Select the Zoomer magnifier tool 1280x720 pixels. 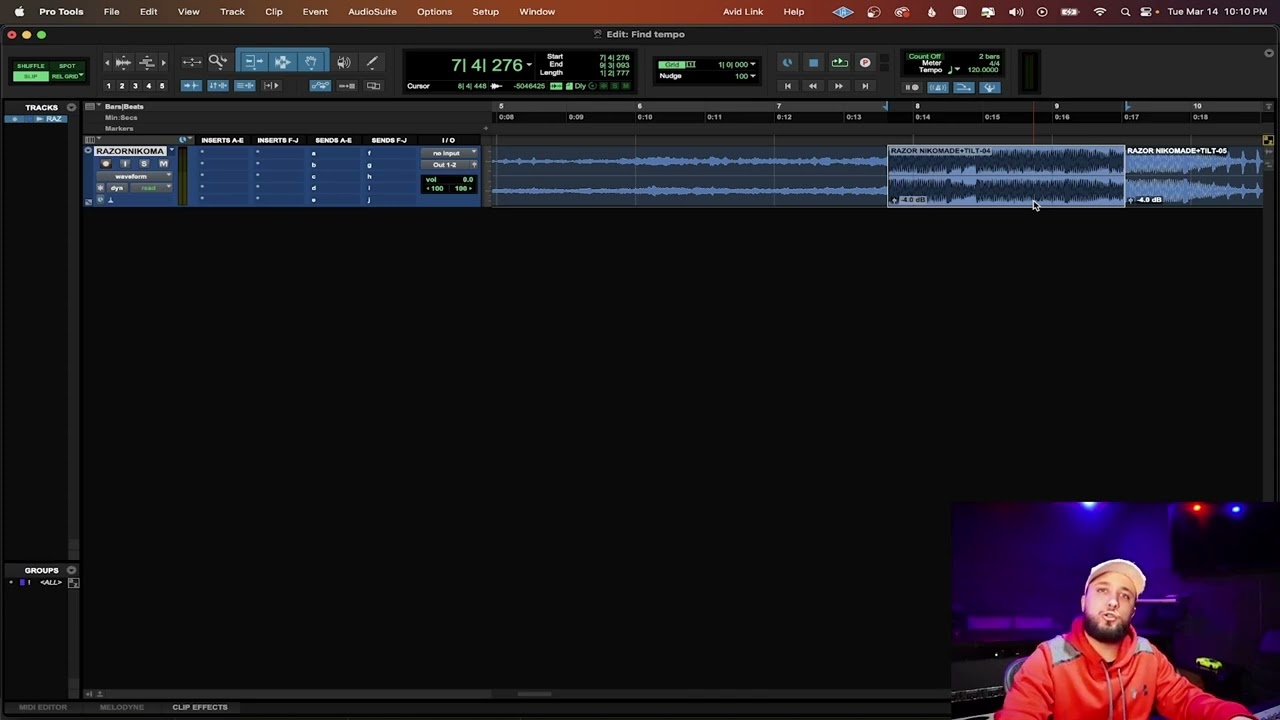pyautogui.click(x=217, y=62)
